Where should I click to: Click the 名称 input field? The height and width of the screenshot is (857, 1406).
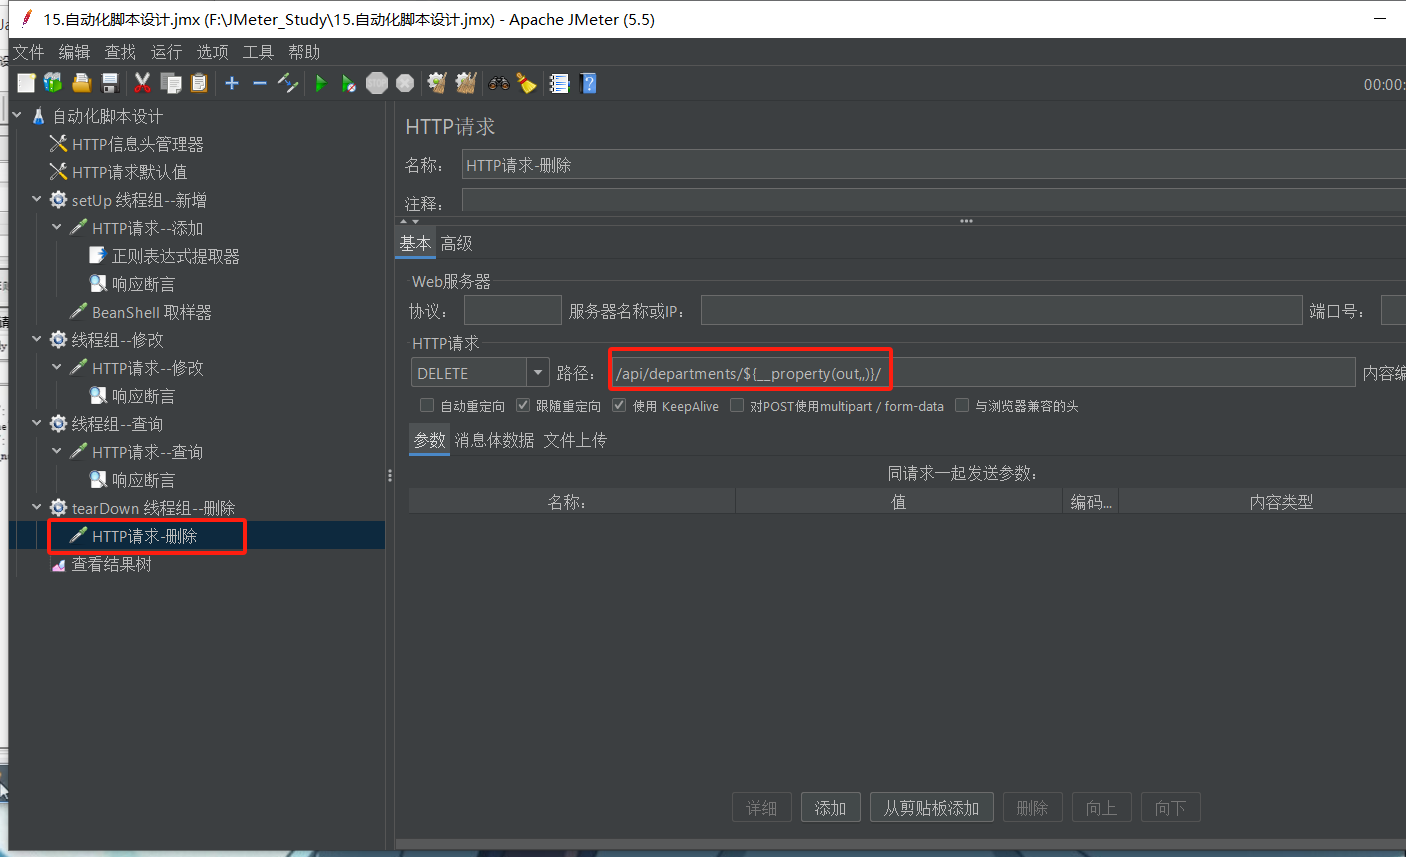[933, 165]
